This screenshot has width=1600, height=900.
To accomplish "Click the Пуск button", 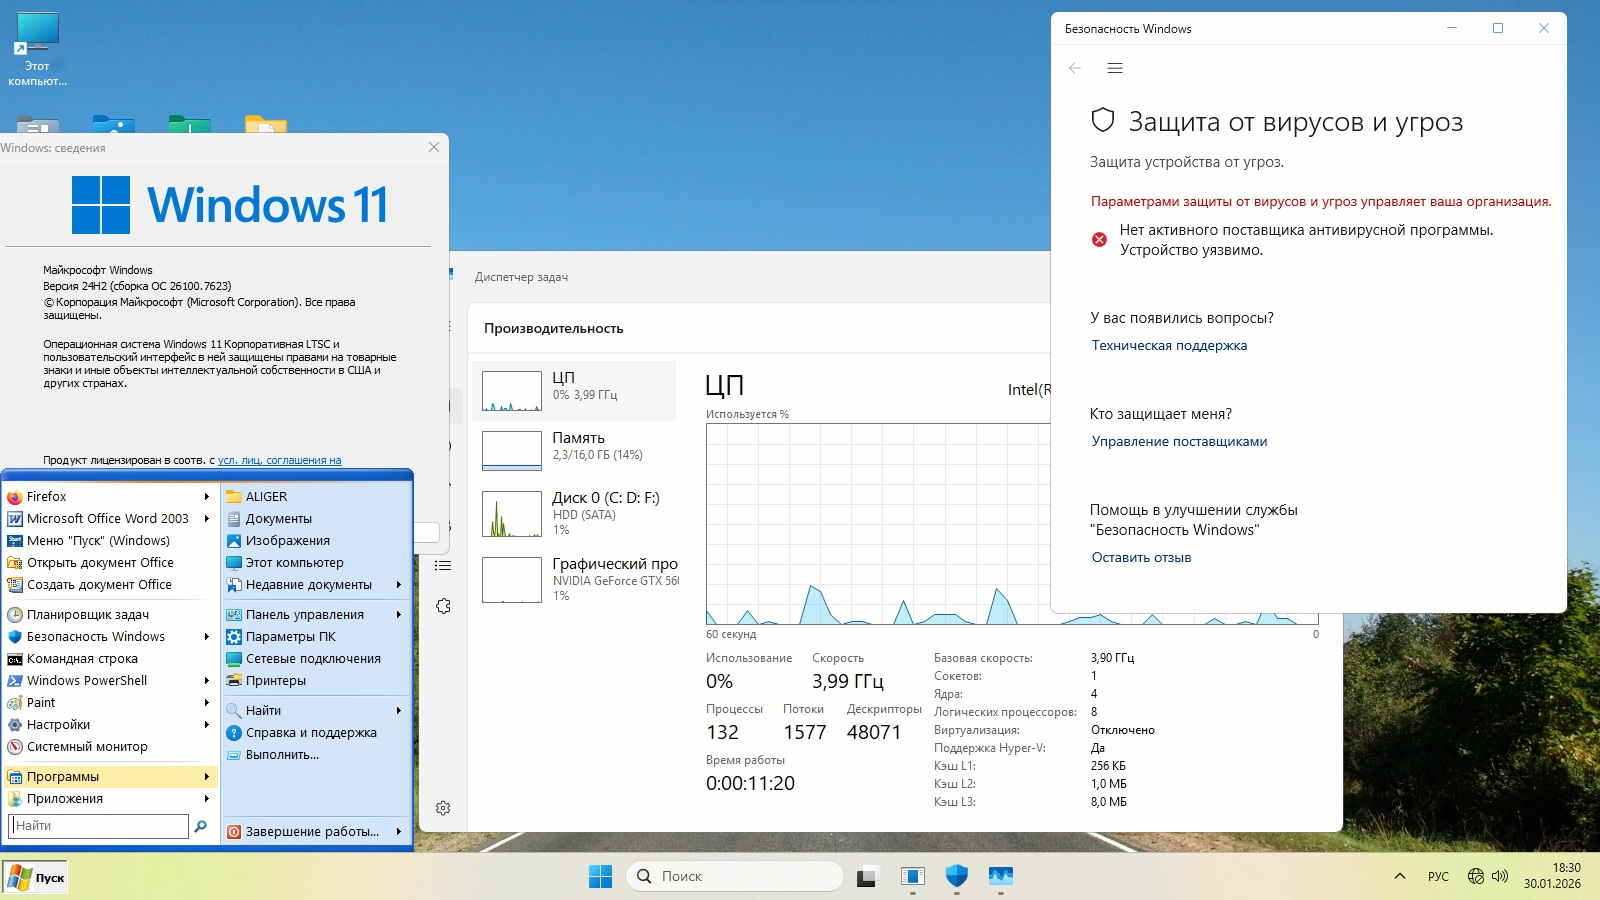I will 36,877.
